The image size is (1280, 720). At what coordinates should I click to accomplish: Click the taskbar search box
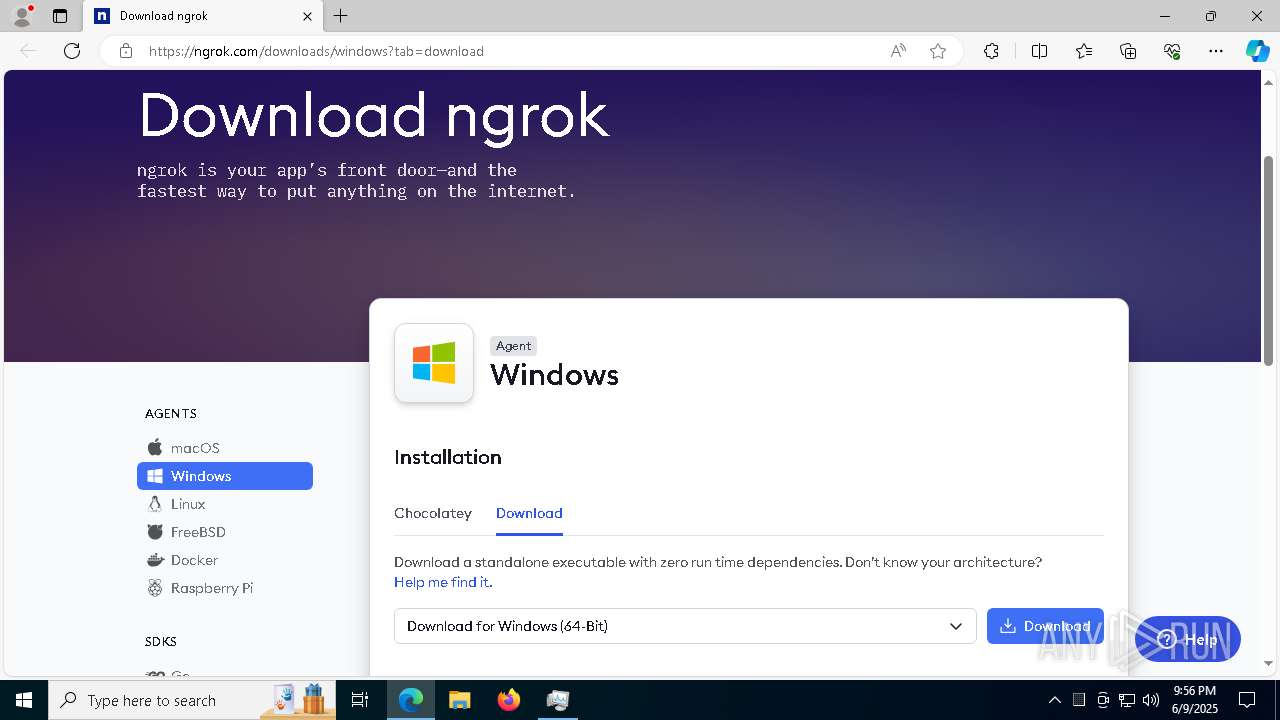192,700
